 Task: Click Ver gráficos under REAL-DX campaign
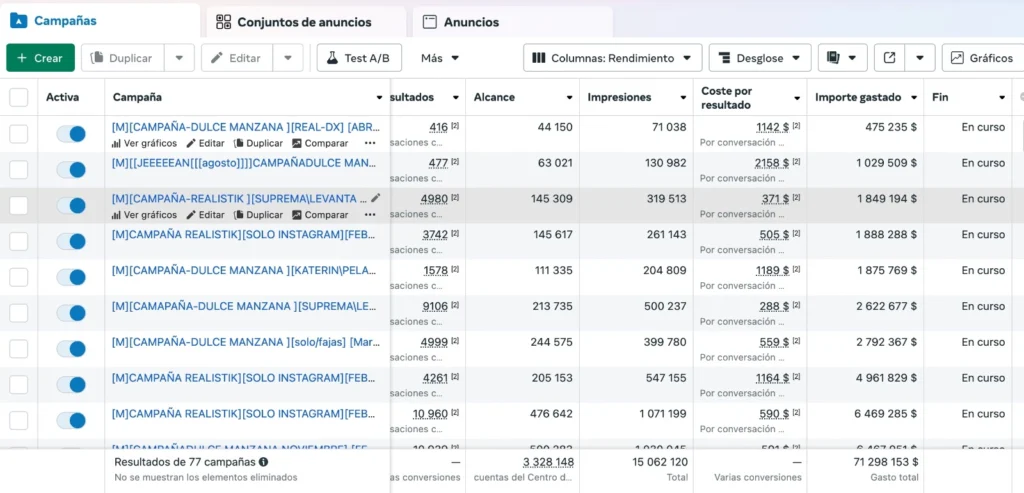(x=144, y=143)
